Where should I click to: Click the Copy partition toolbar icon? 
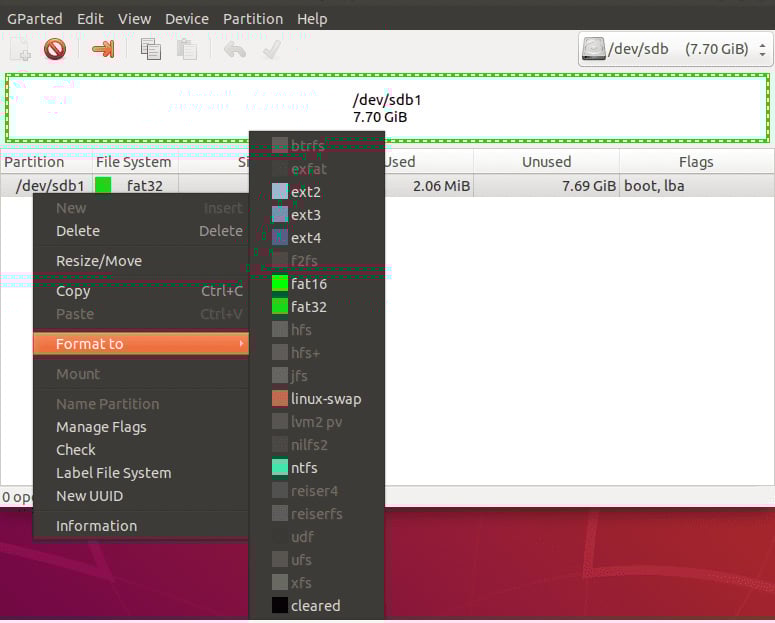coord(151,49)
